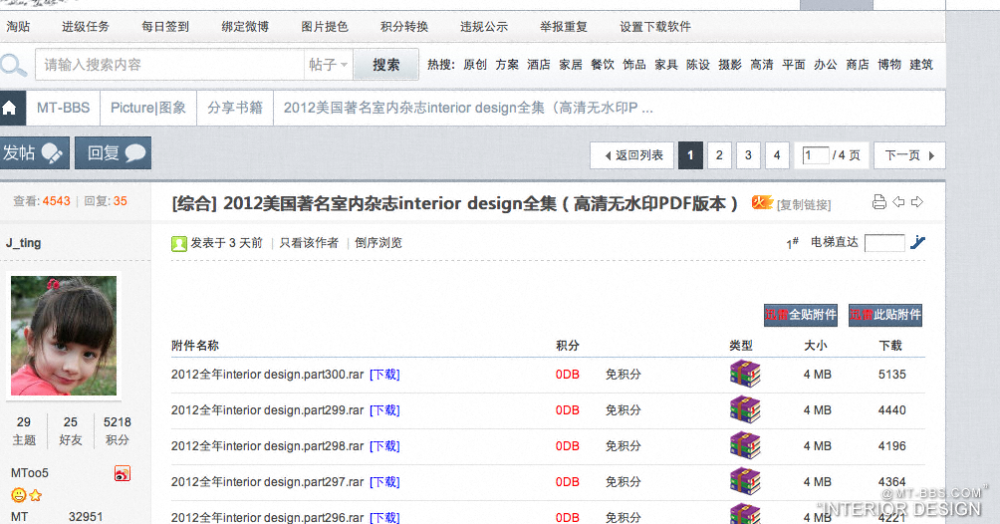Click [下载] for part297.rar

385,482
